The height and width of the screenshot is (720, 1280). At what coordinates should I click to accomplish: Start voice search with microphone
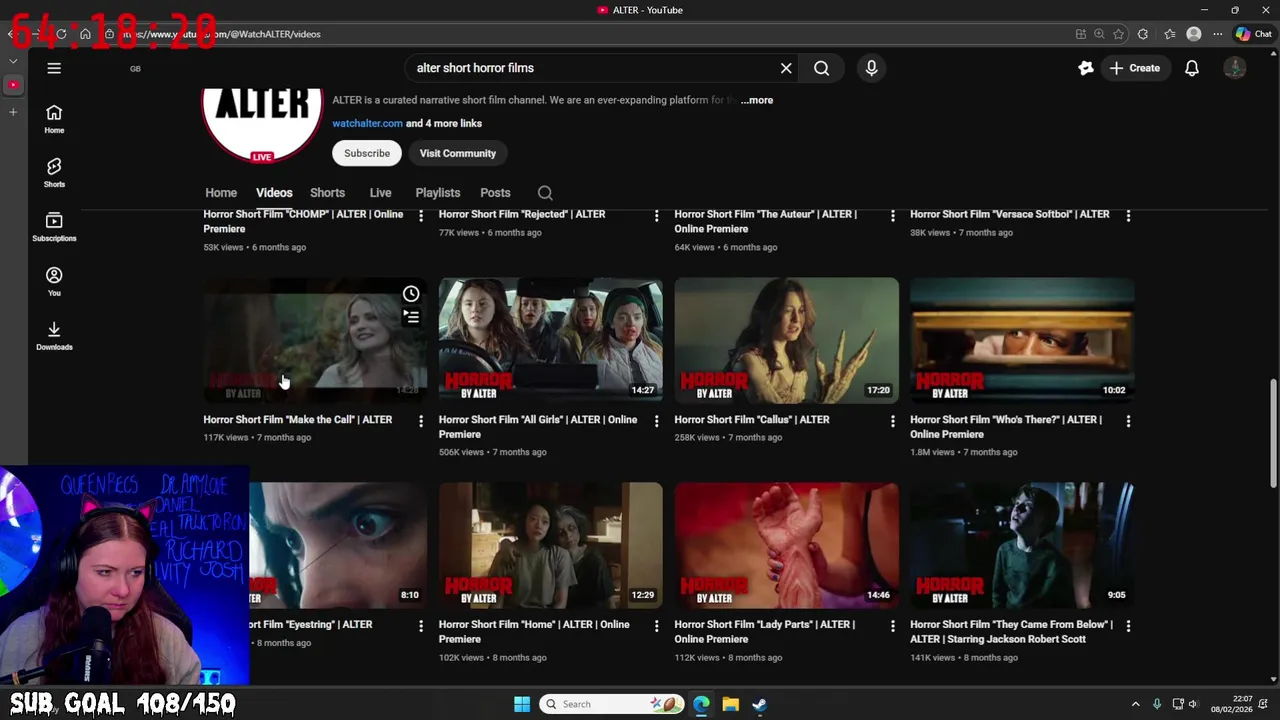871,68
